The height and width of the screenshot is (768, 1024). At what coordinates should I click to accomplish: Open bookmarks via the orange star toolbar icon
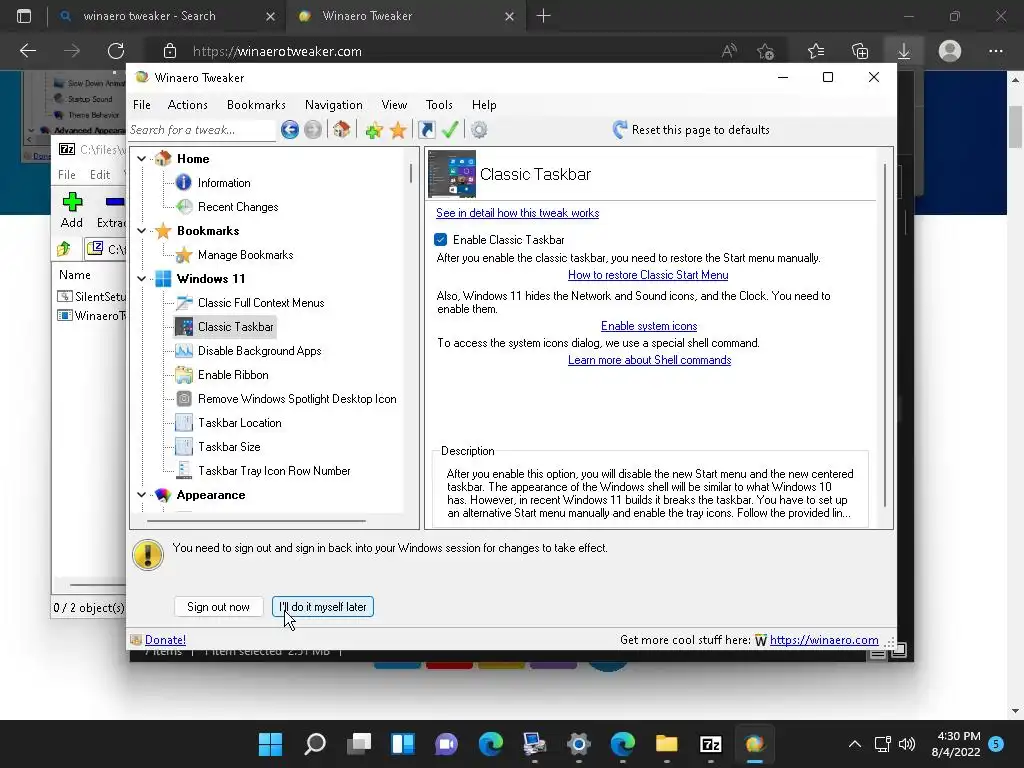click(x=398, y=130)
